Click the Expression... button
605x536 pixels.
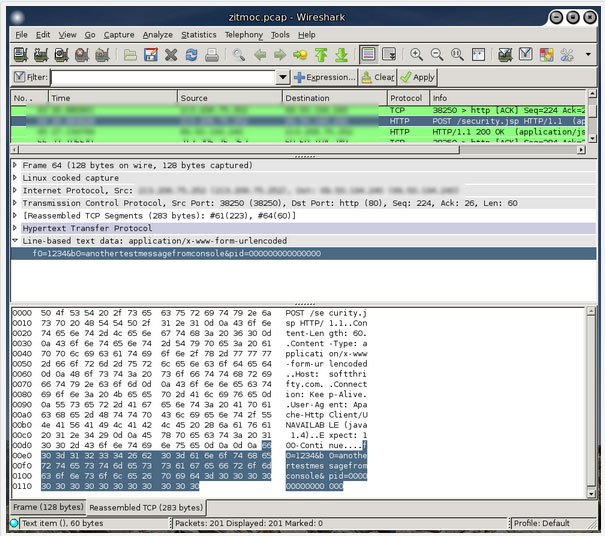(x=324, y=77)
